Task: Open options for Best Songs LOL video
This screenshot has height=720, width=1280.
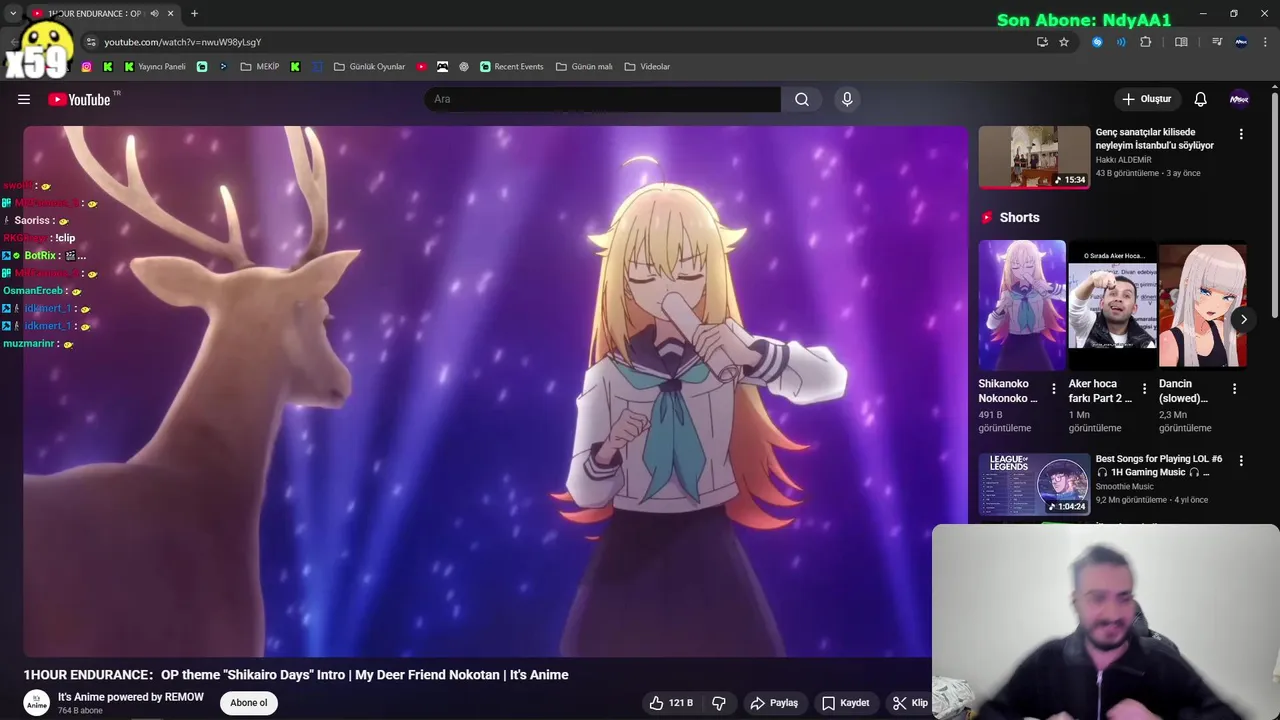Action: 1241,461
